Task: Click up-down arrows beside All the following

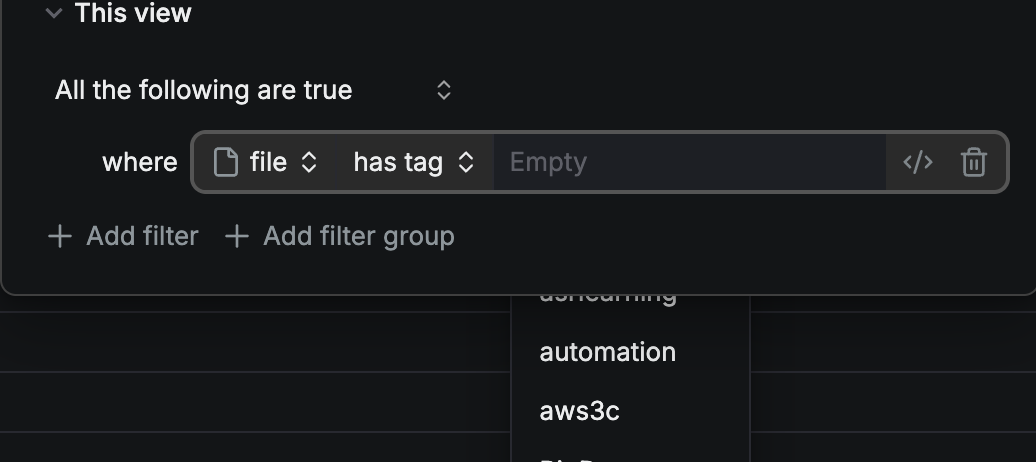Action: [x=444, y=90]
